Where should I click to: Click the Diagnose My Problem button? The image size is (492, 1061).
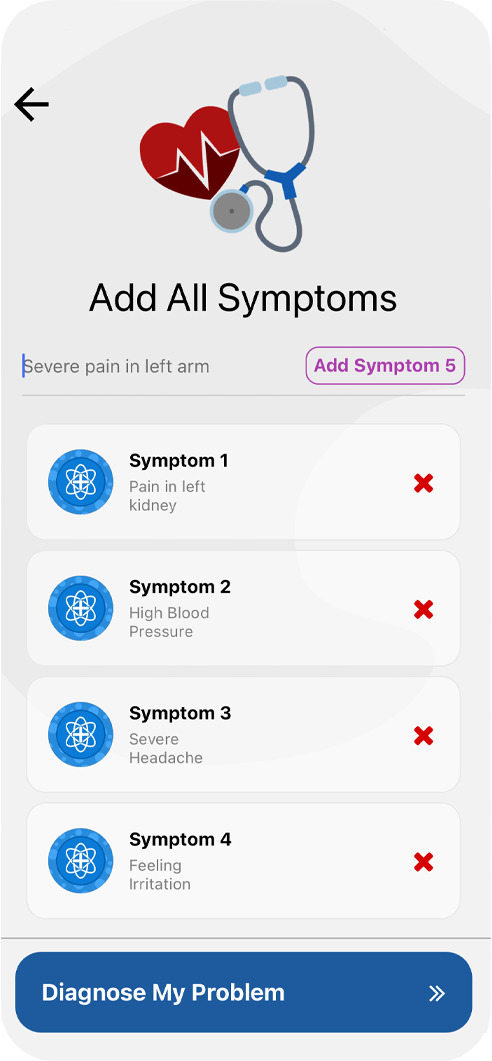point(244,992)
